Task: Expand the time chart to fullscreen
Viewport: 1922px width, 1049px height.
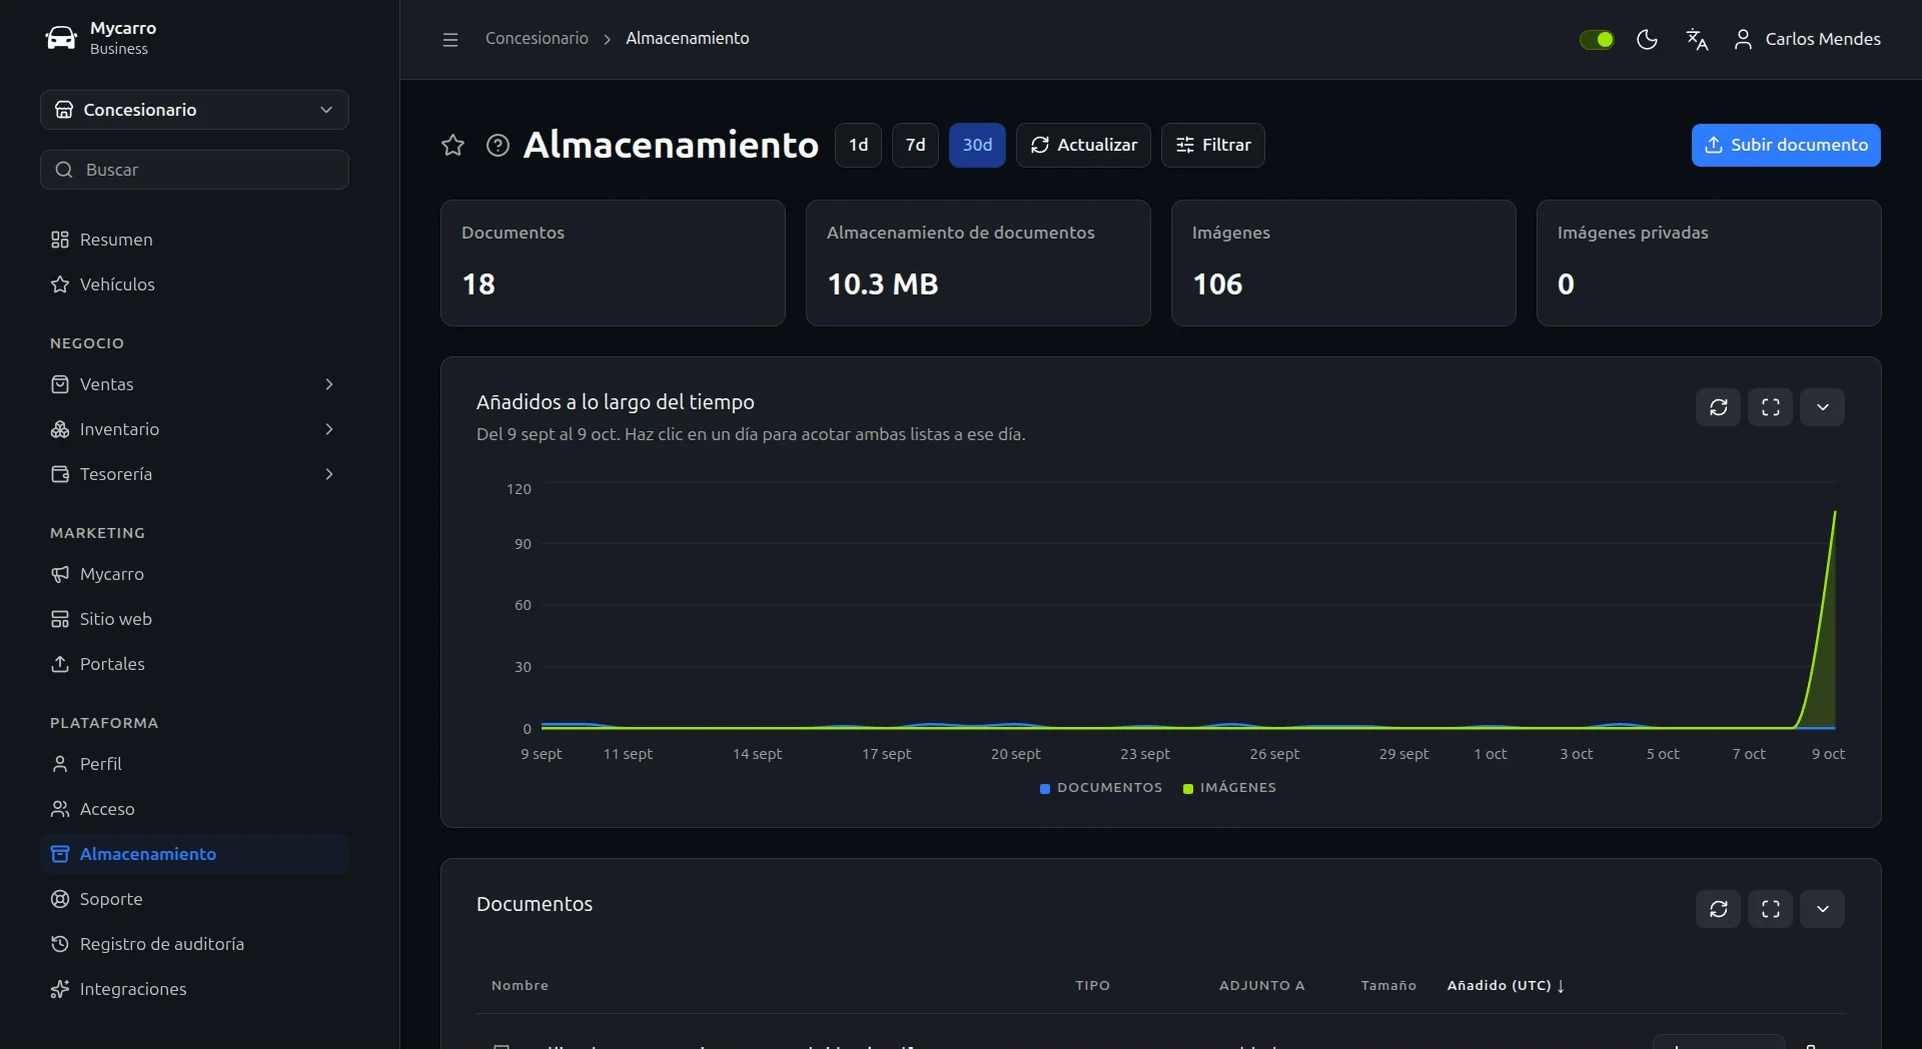Action: (1770, 407)
